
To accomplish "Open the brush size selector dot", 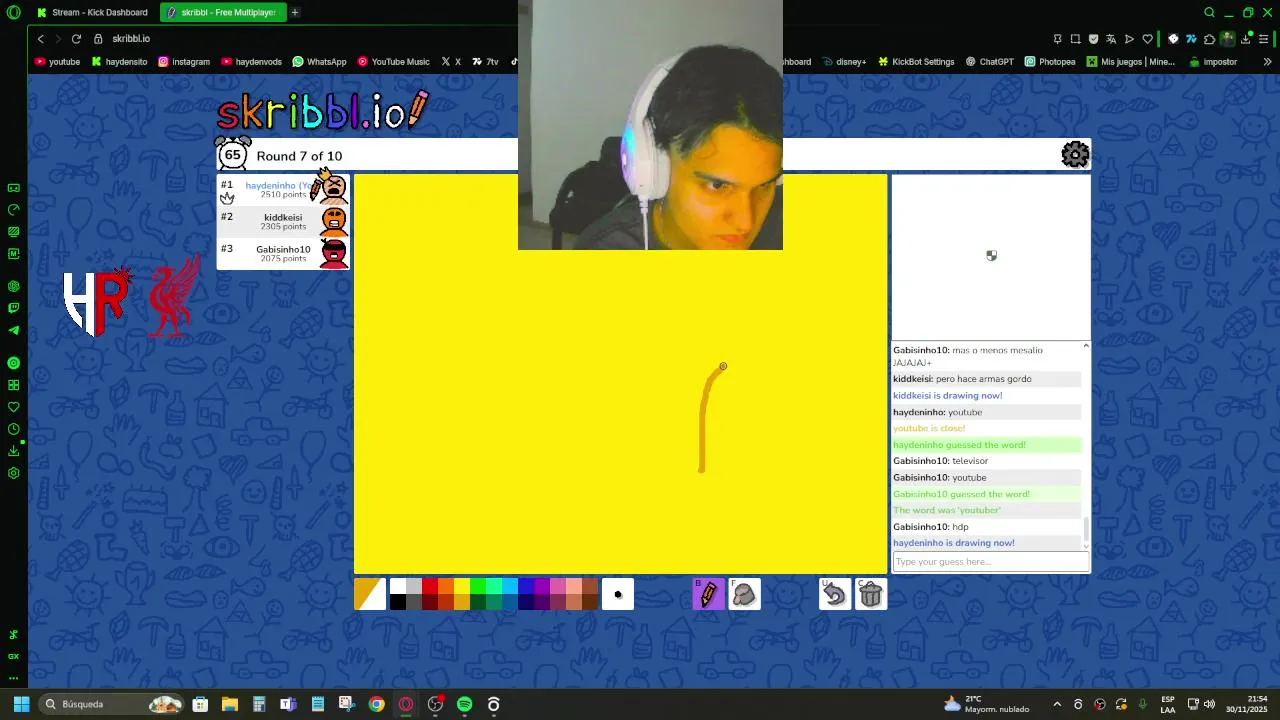I will (618, 594).
